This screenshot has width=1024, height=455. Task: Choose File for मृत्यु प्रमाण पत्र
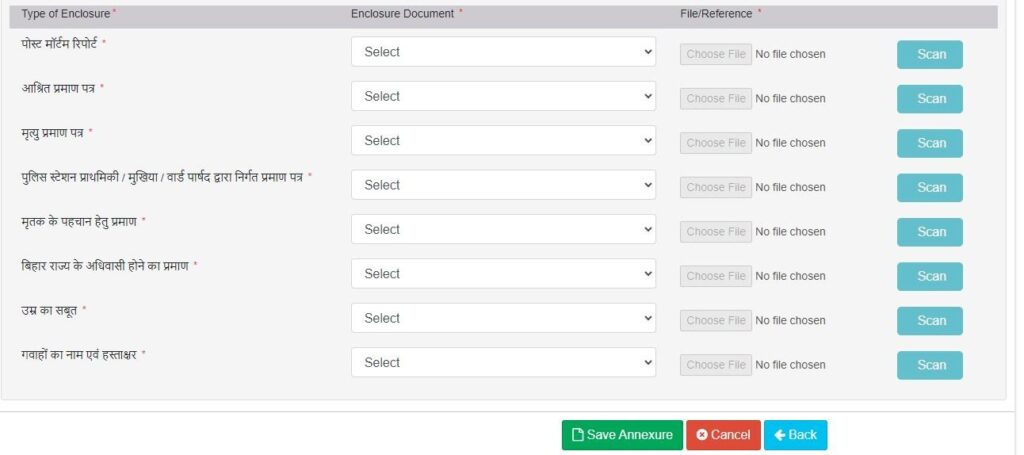tap(716, 143)
